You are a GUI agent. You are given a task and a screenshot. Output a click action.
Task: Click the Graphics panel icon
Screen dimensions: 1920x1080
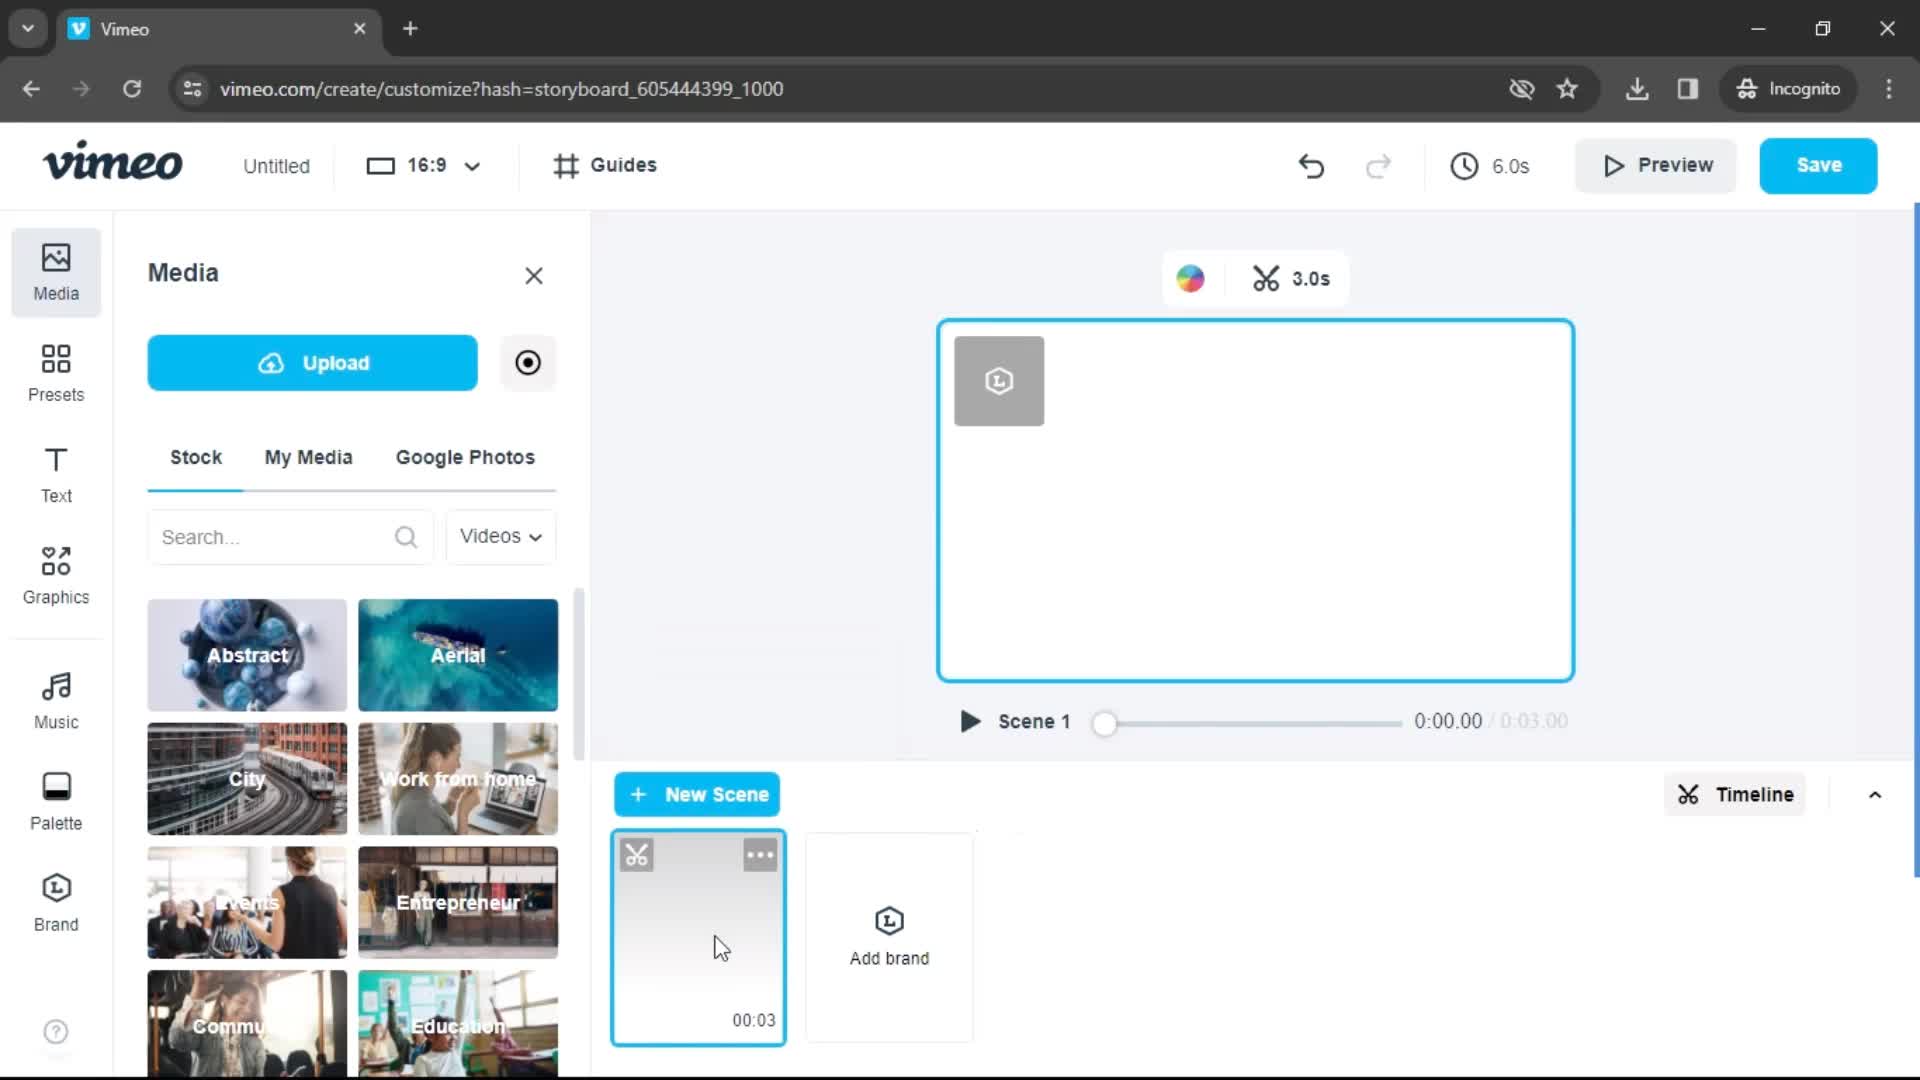pyautogui.click(x=55, y=575)
